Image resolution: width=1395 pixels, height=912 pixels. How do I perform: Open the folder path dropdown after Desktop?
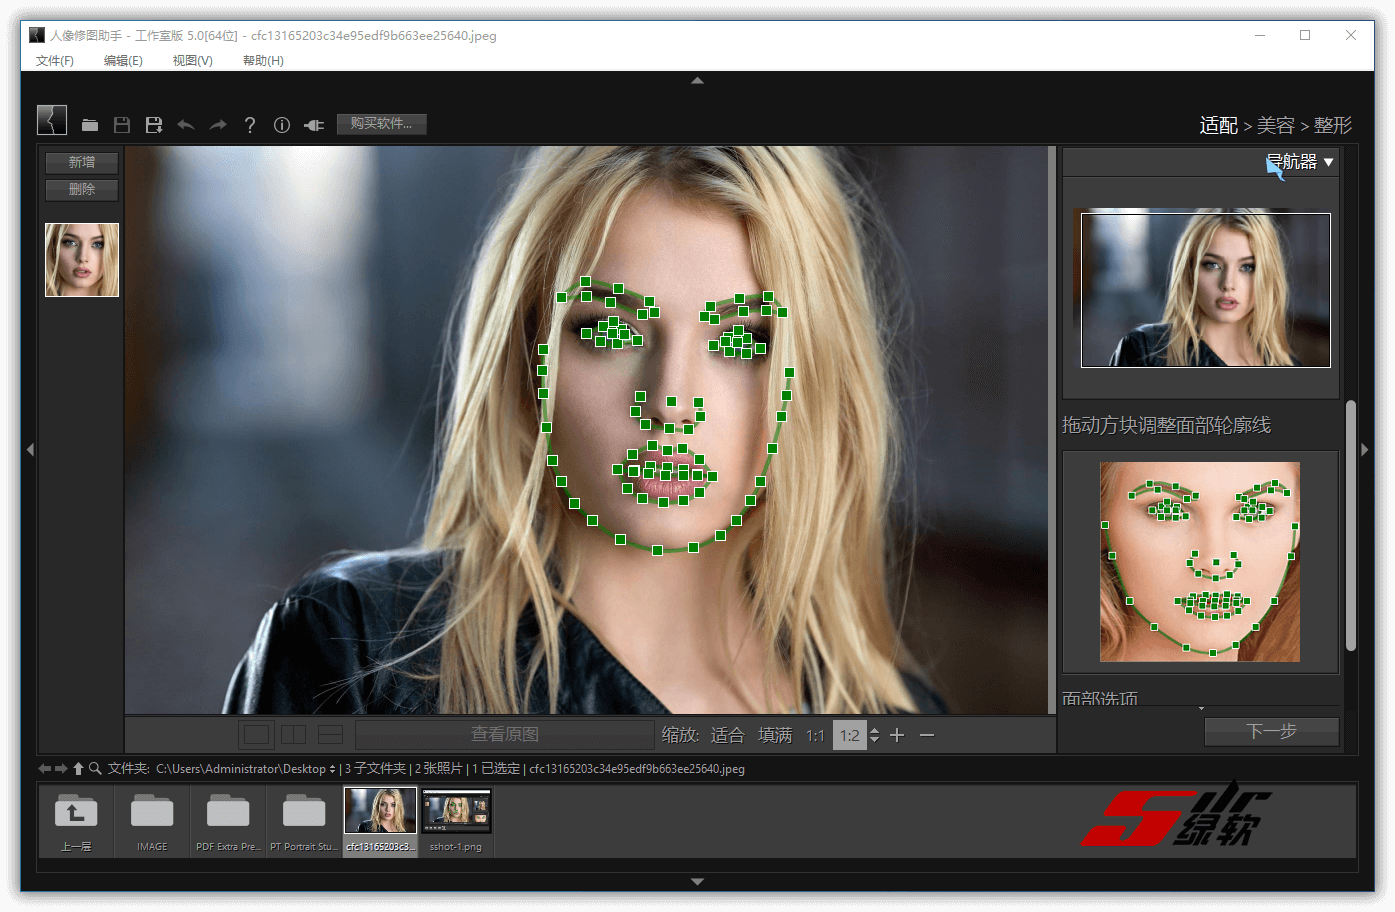[332, 769]
